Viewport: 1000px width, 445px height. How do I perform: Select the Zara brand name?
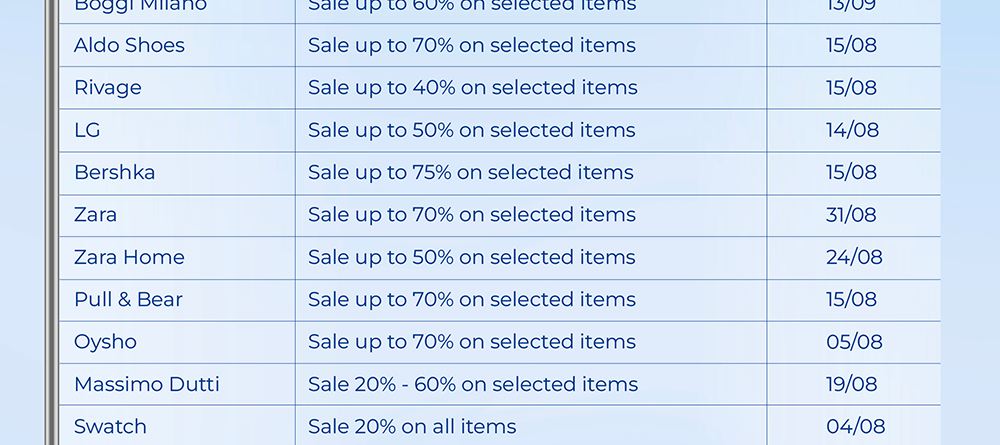pos(95,215)
